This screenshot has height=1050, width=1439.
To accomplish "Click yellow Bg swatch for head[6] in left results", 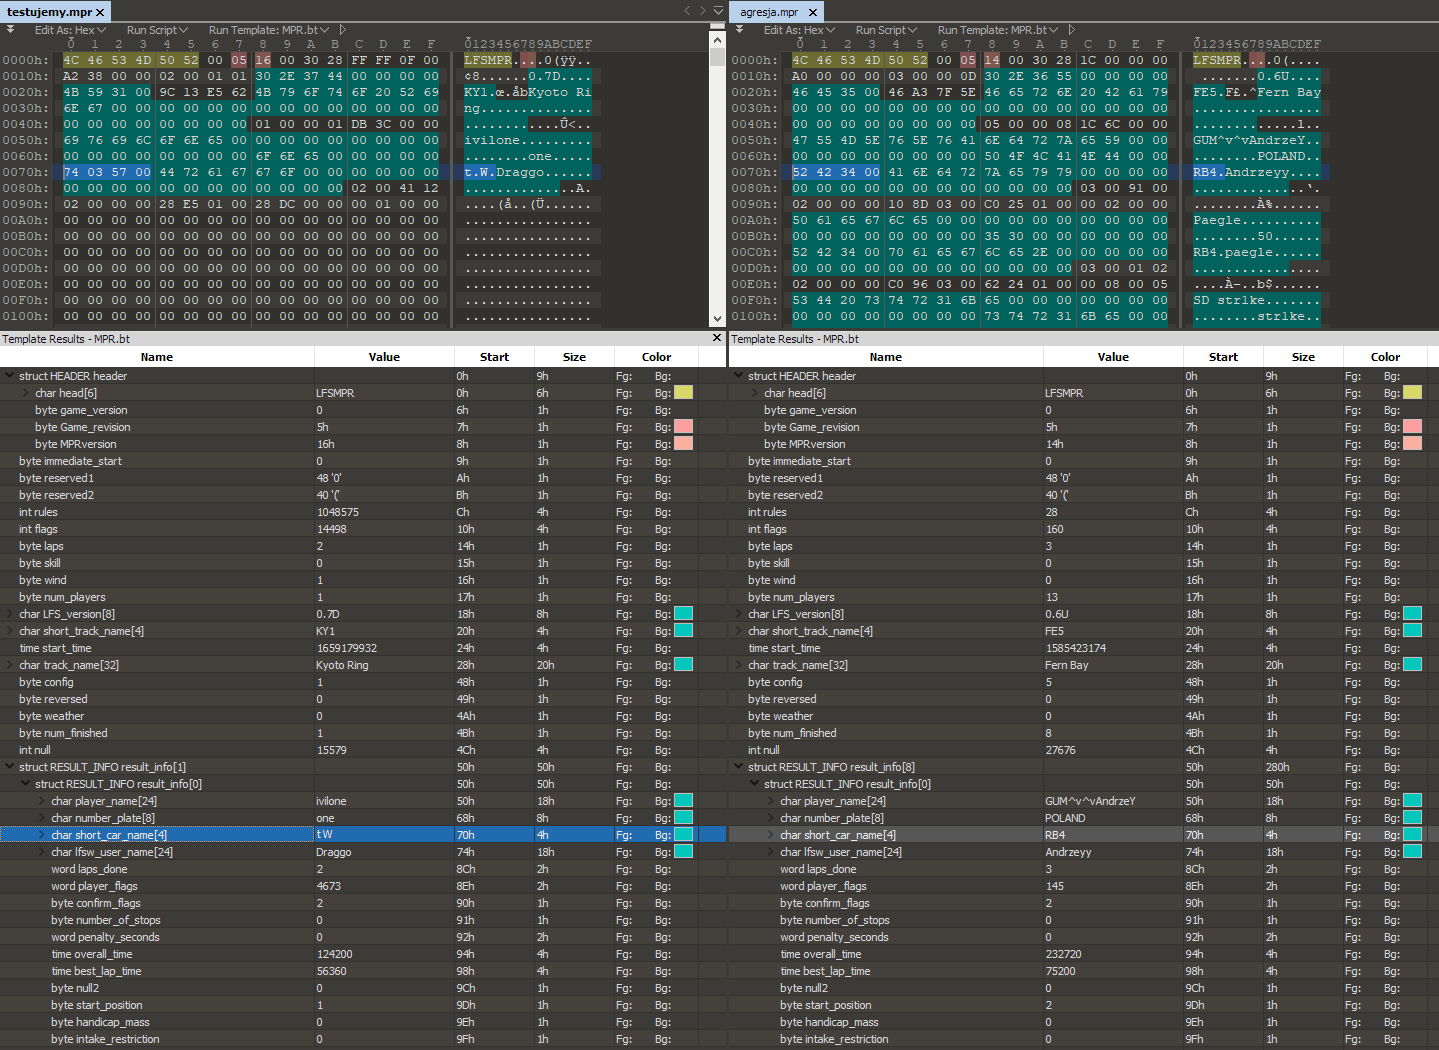I will click(684, 393).
